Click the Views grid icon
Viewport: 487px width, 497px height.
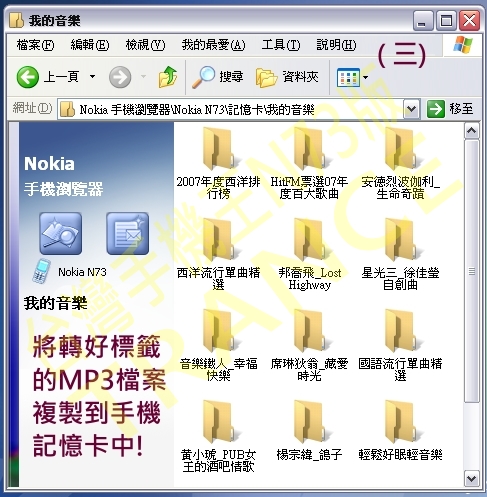click(348, 78)
